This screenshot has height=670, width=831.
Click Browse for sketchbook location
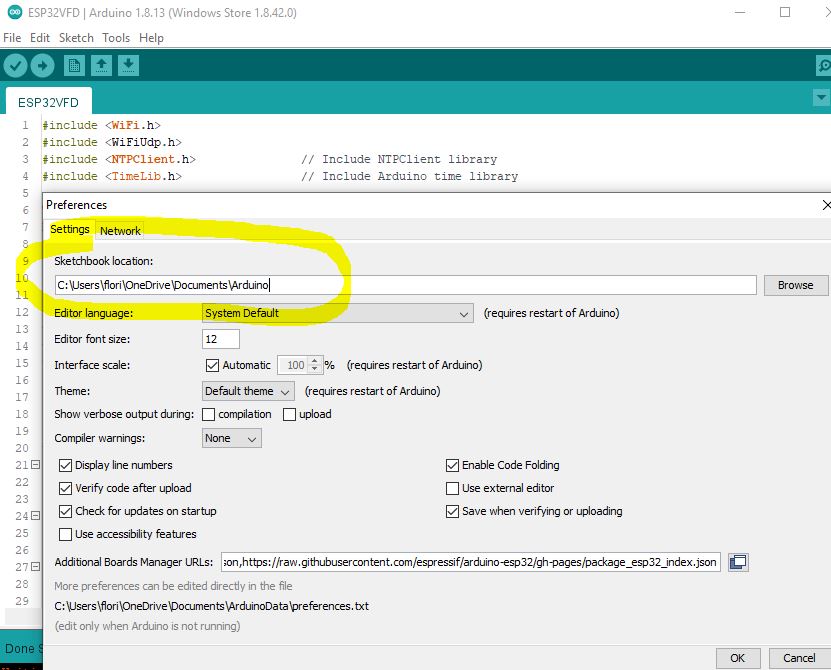[795, 285]
